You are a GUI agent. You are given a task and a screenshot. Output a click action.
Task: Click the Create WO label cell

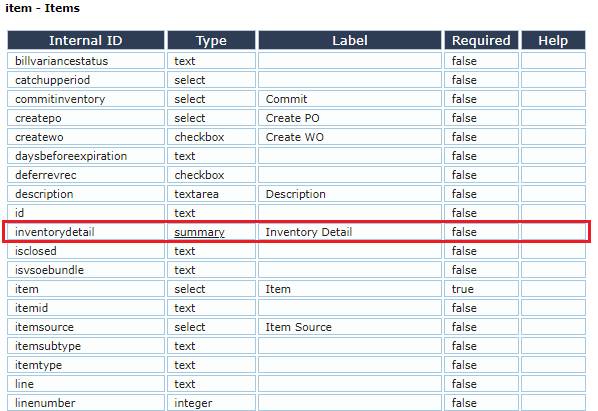pyautogui.click(x=350, y=137)
